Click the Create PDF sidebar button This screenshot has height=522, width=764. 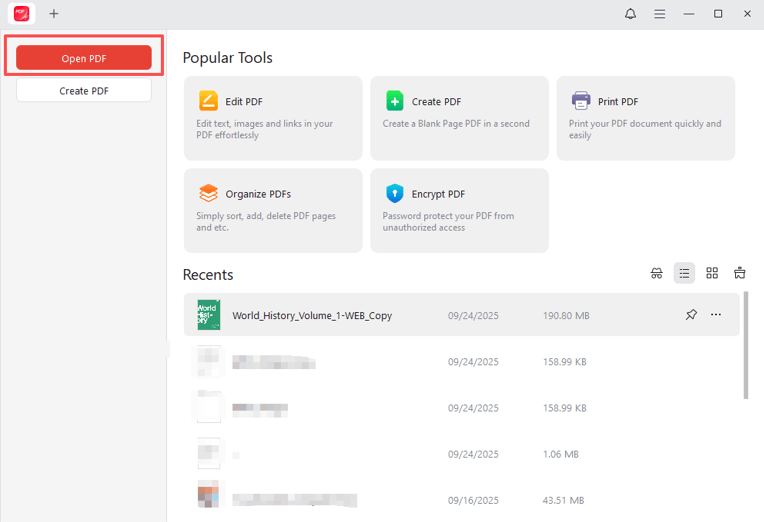point(84,91)
